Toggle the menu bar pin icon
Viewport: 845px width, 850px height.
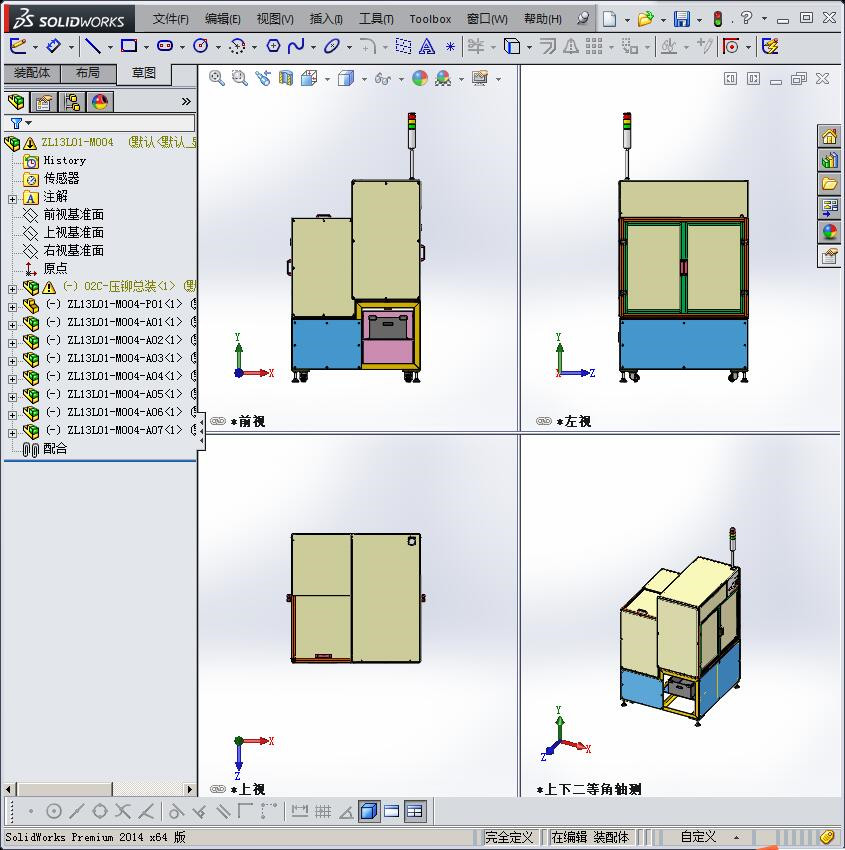(x=583, y=18)
